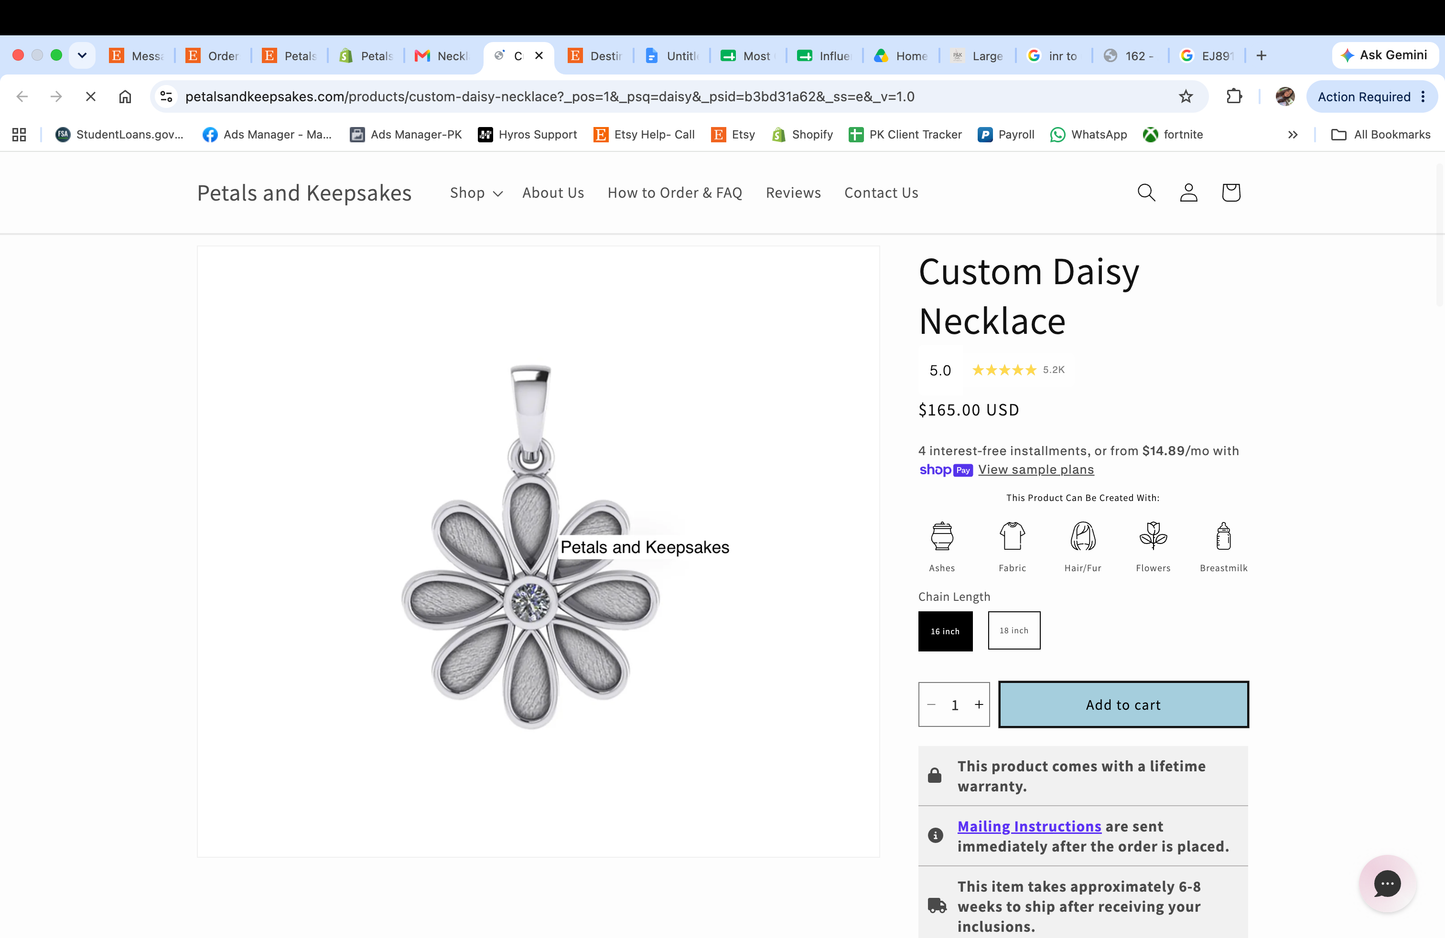1445x938 pixels.
Task: Choose the 16 inch chain length
Action: point(945,631)
